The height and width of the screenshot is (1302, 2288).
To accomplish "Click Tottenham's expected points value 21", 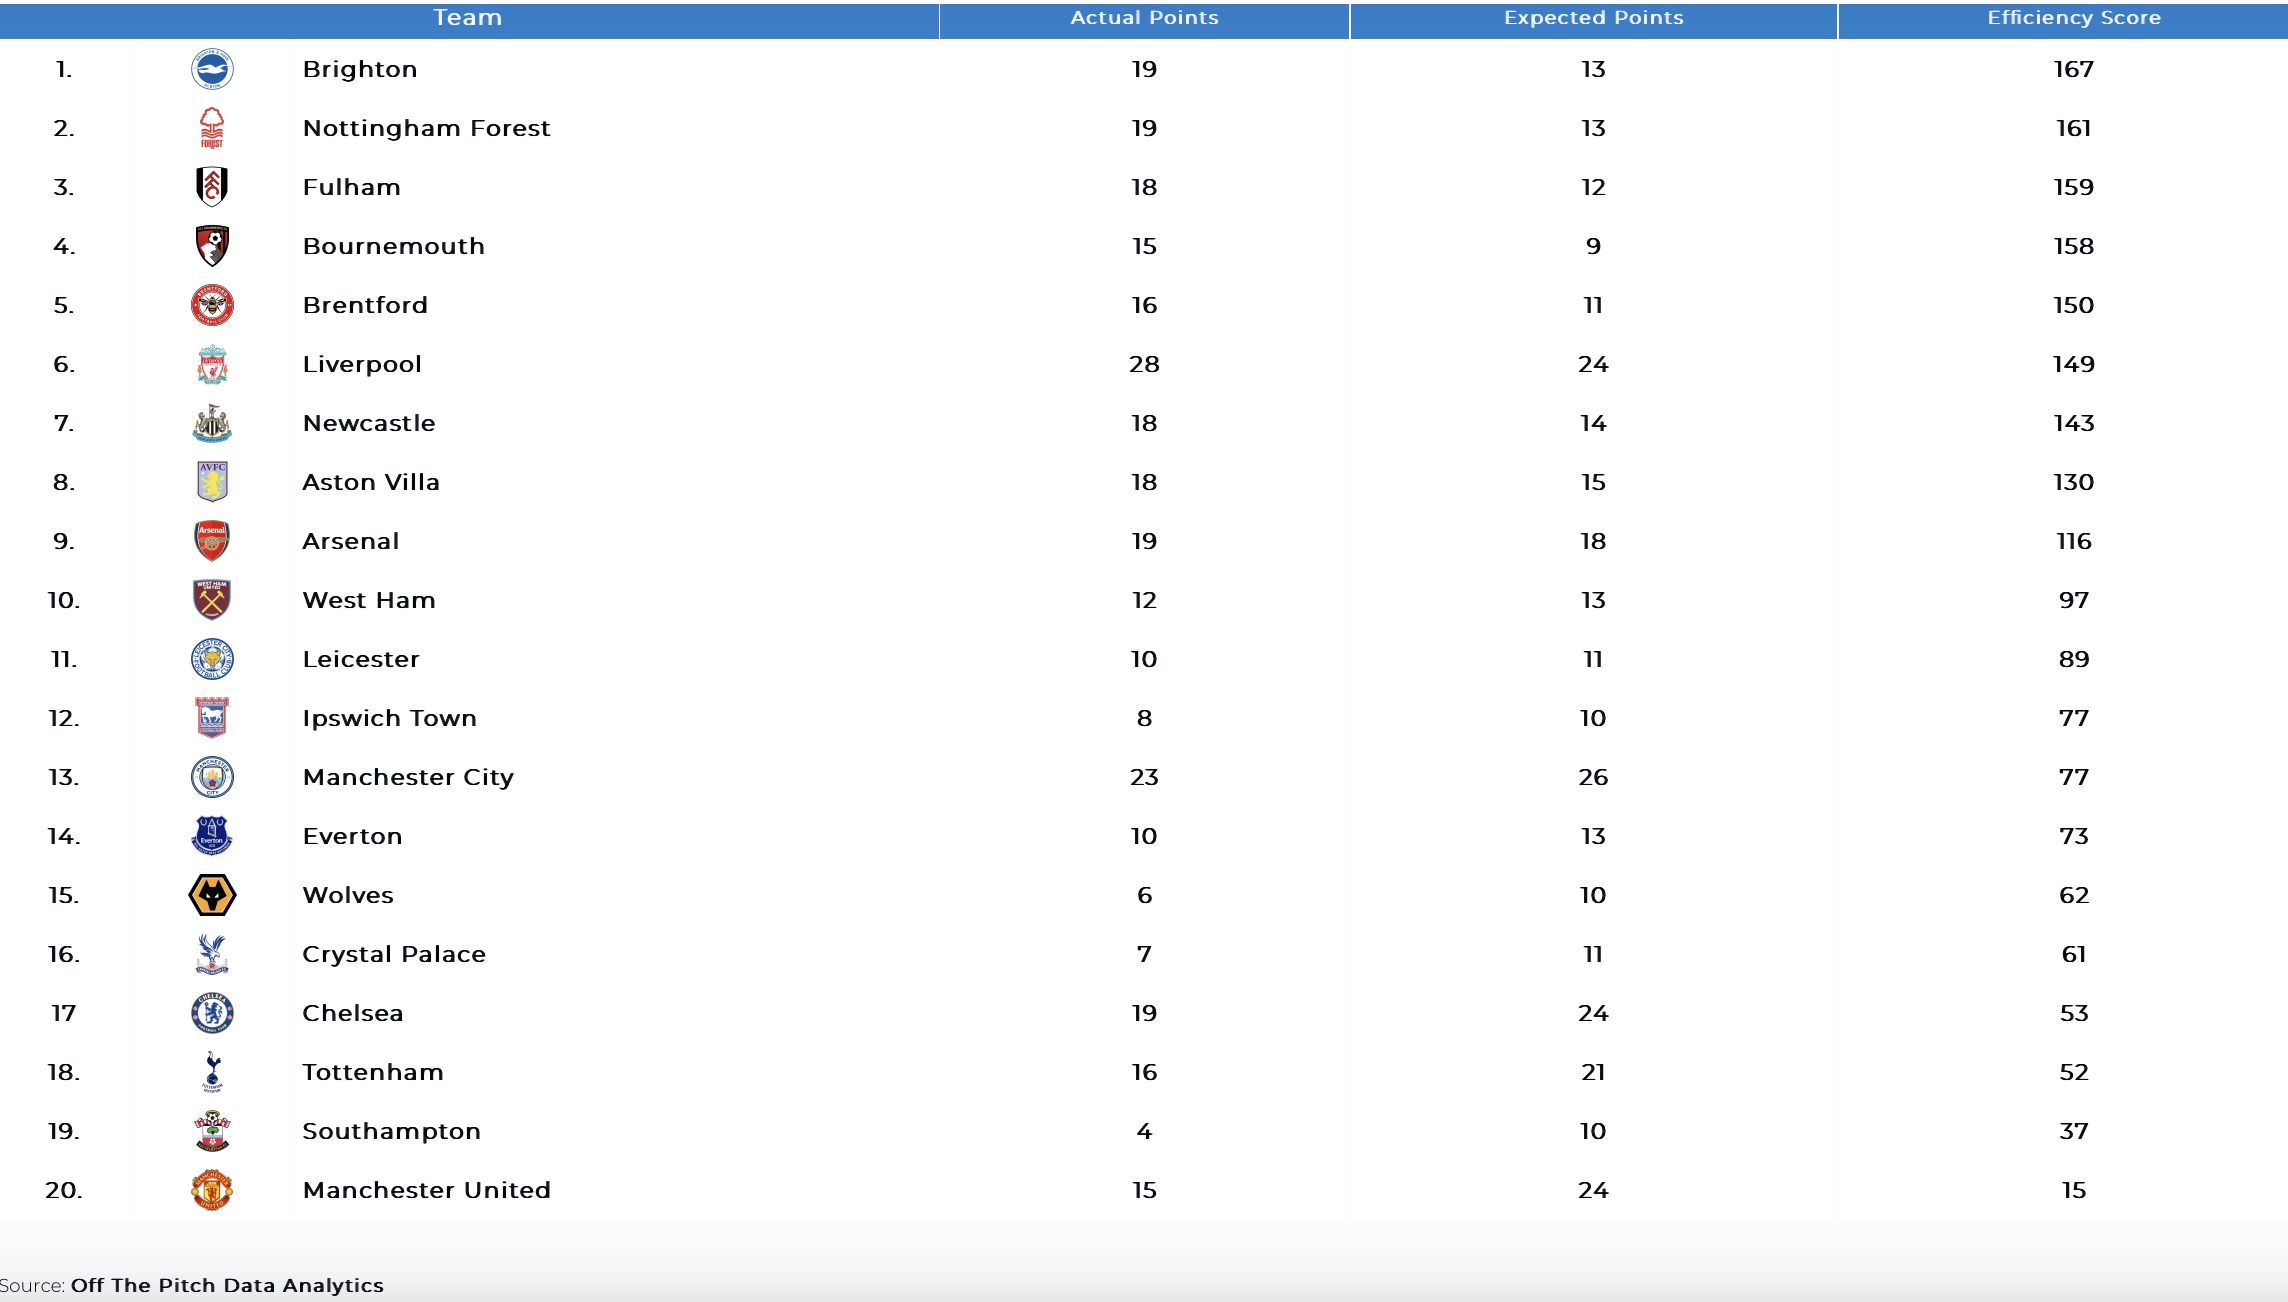I will click(1594, 1072).
